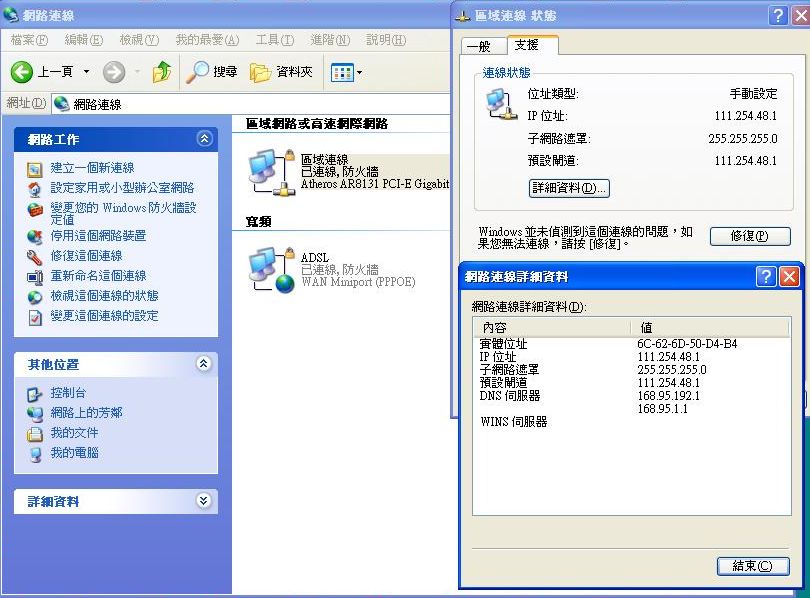Image resolution: width=810 pixels, height=598 pixels.
Task: Click the 結束(C) button
Action: point(753,566)
